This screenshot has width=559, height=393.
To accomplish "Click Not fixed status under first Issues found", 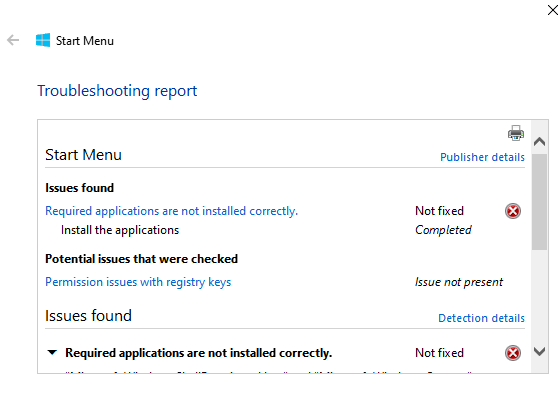I will tap(439, 211).
